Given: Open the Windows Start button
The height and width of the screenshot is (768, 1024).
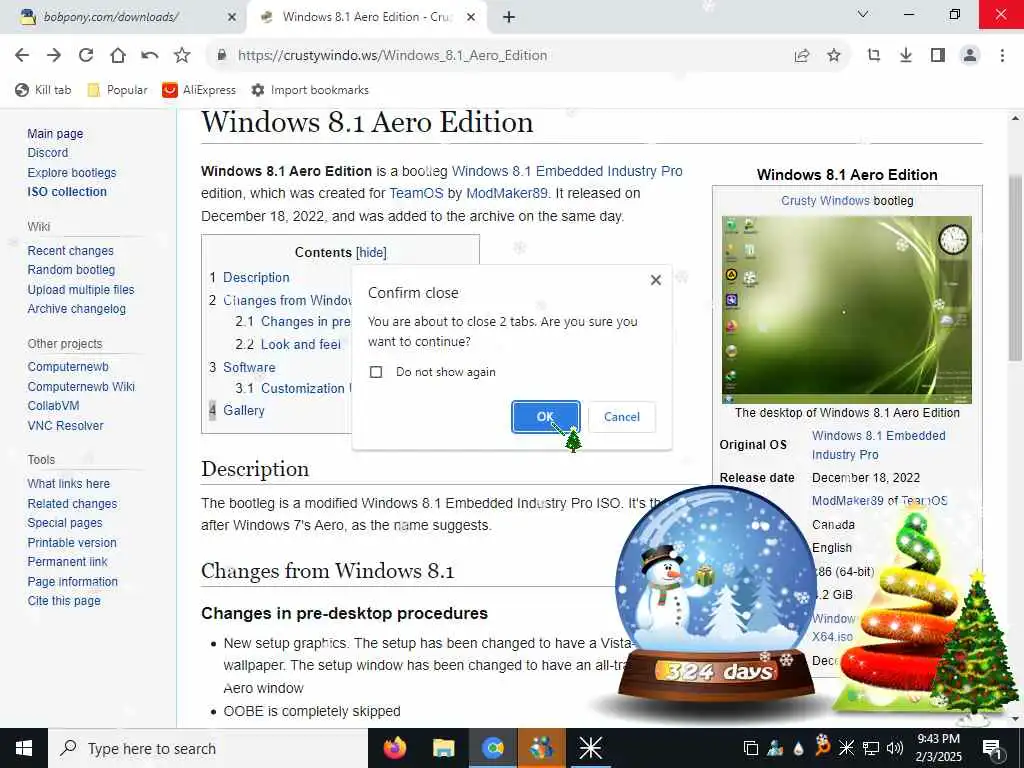Looking at the screenshot, I should [x=24, y=748].
